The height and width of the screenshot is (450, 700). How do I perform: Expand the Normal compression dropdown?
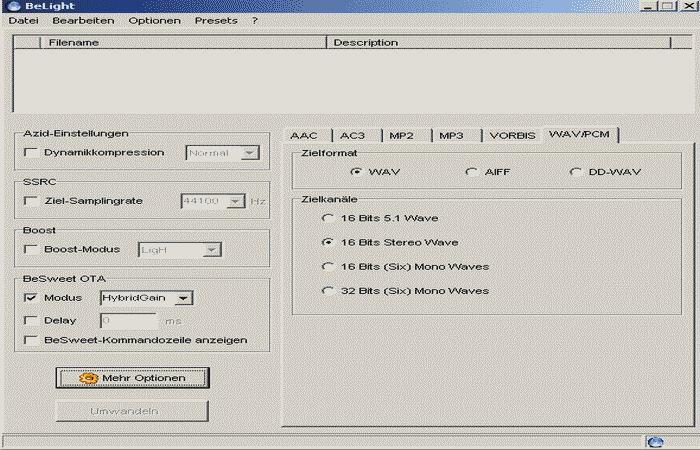249,153
